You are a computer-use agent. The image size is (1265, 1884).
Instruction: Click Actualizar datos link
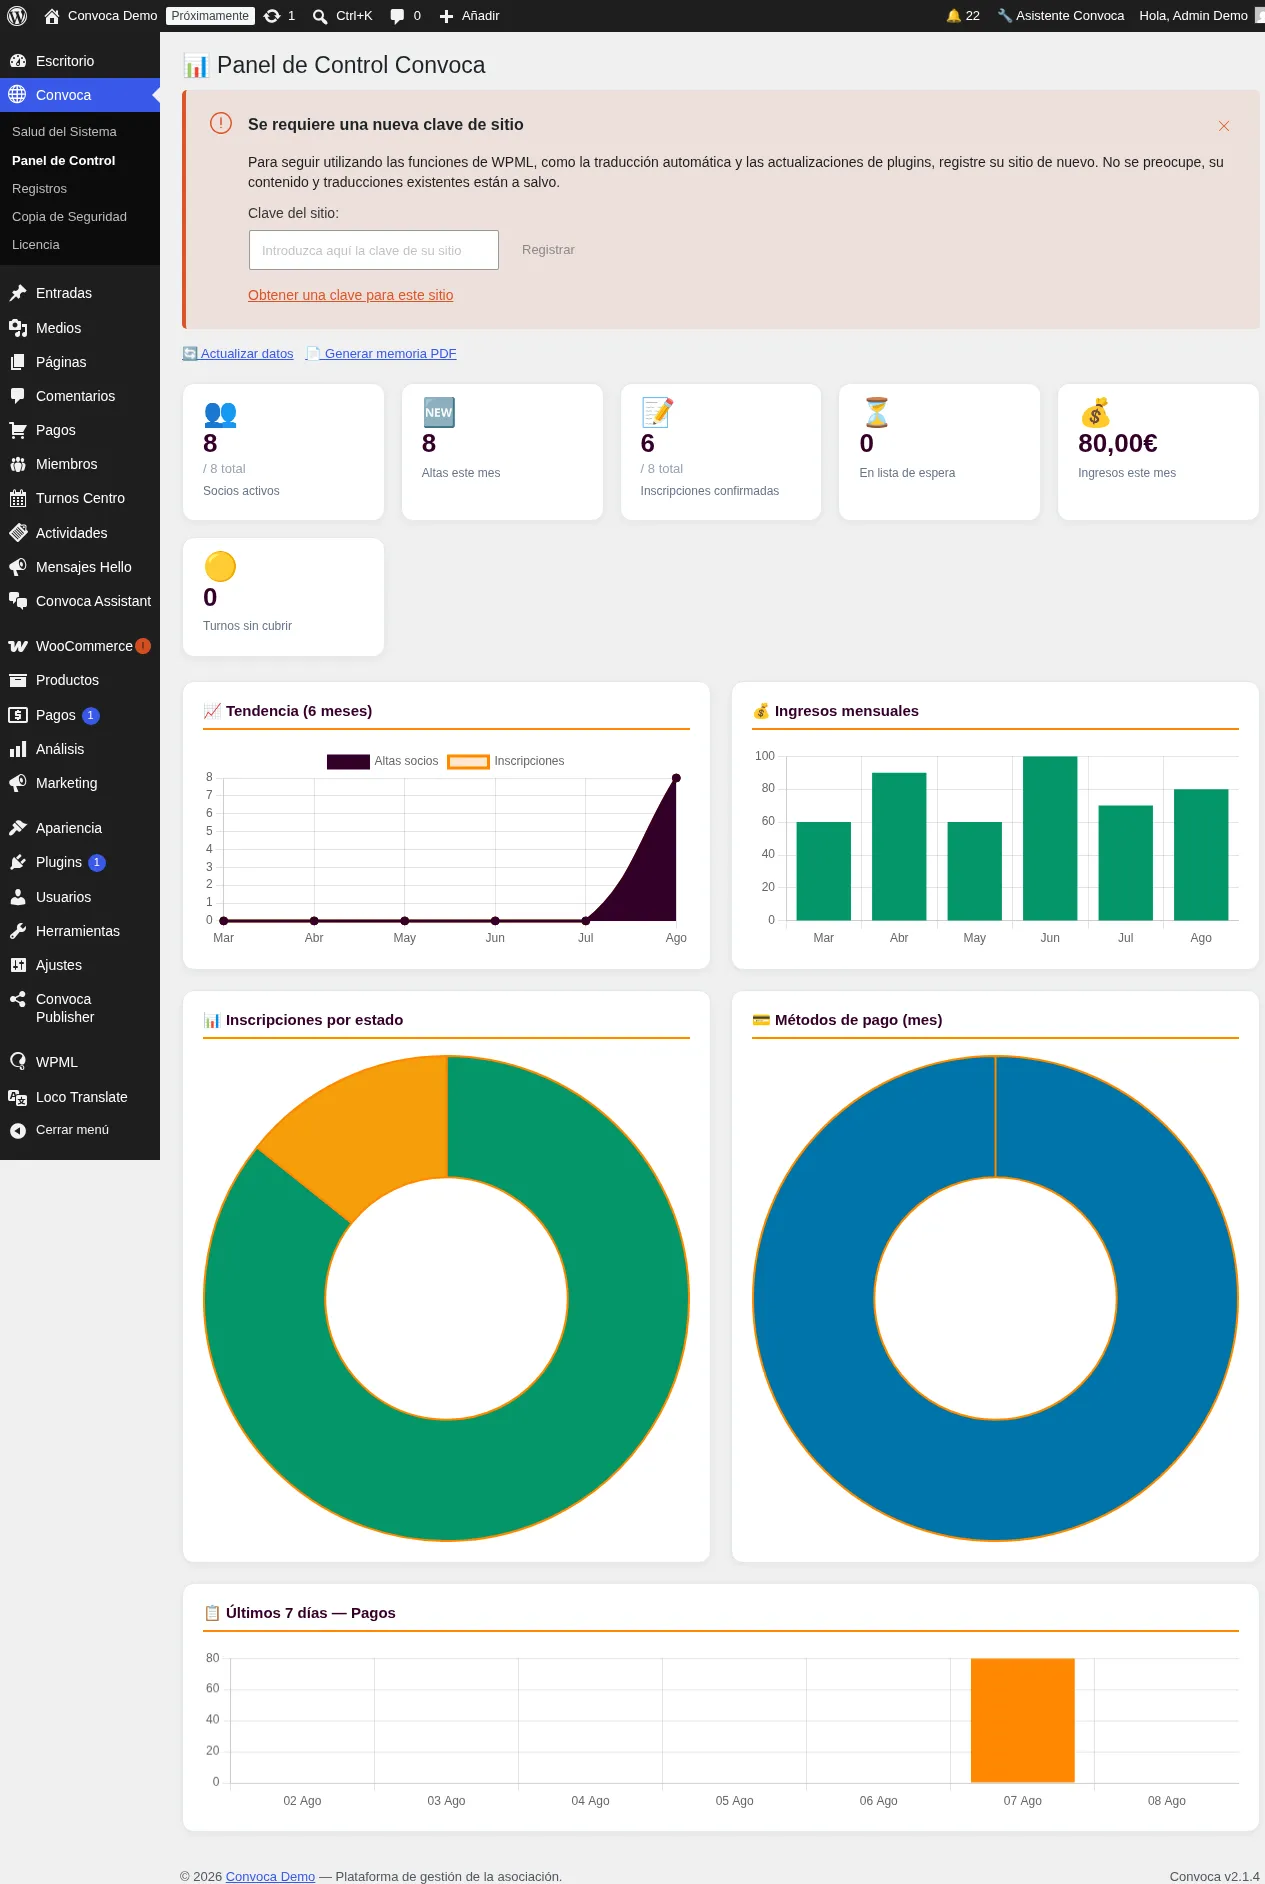(239, 354)
